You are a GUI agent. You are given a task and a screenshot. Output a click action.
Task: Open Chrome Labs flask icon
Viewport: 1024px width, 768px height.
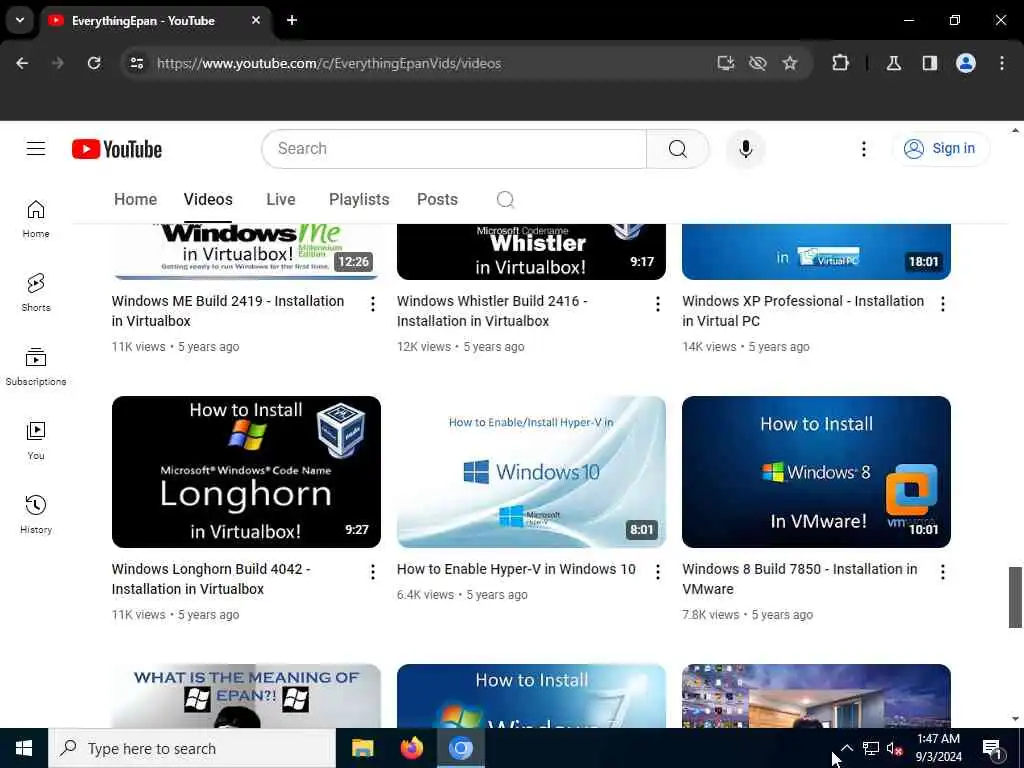tap(893, 63)
